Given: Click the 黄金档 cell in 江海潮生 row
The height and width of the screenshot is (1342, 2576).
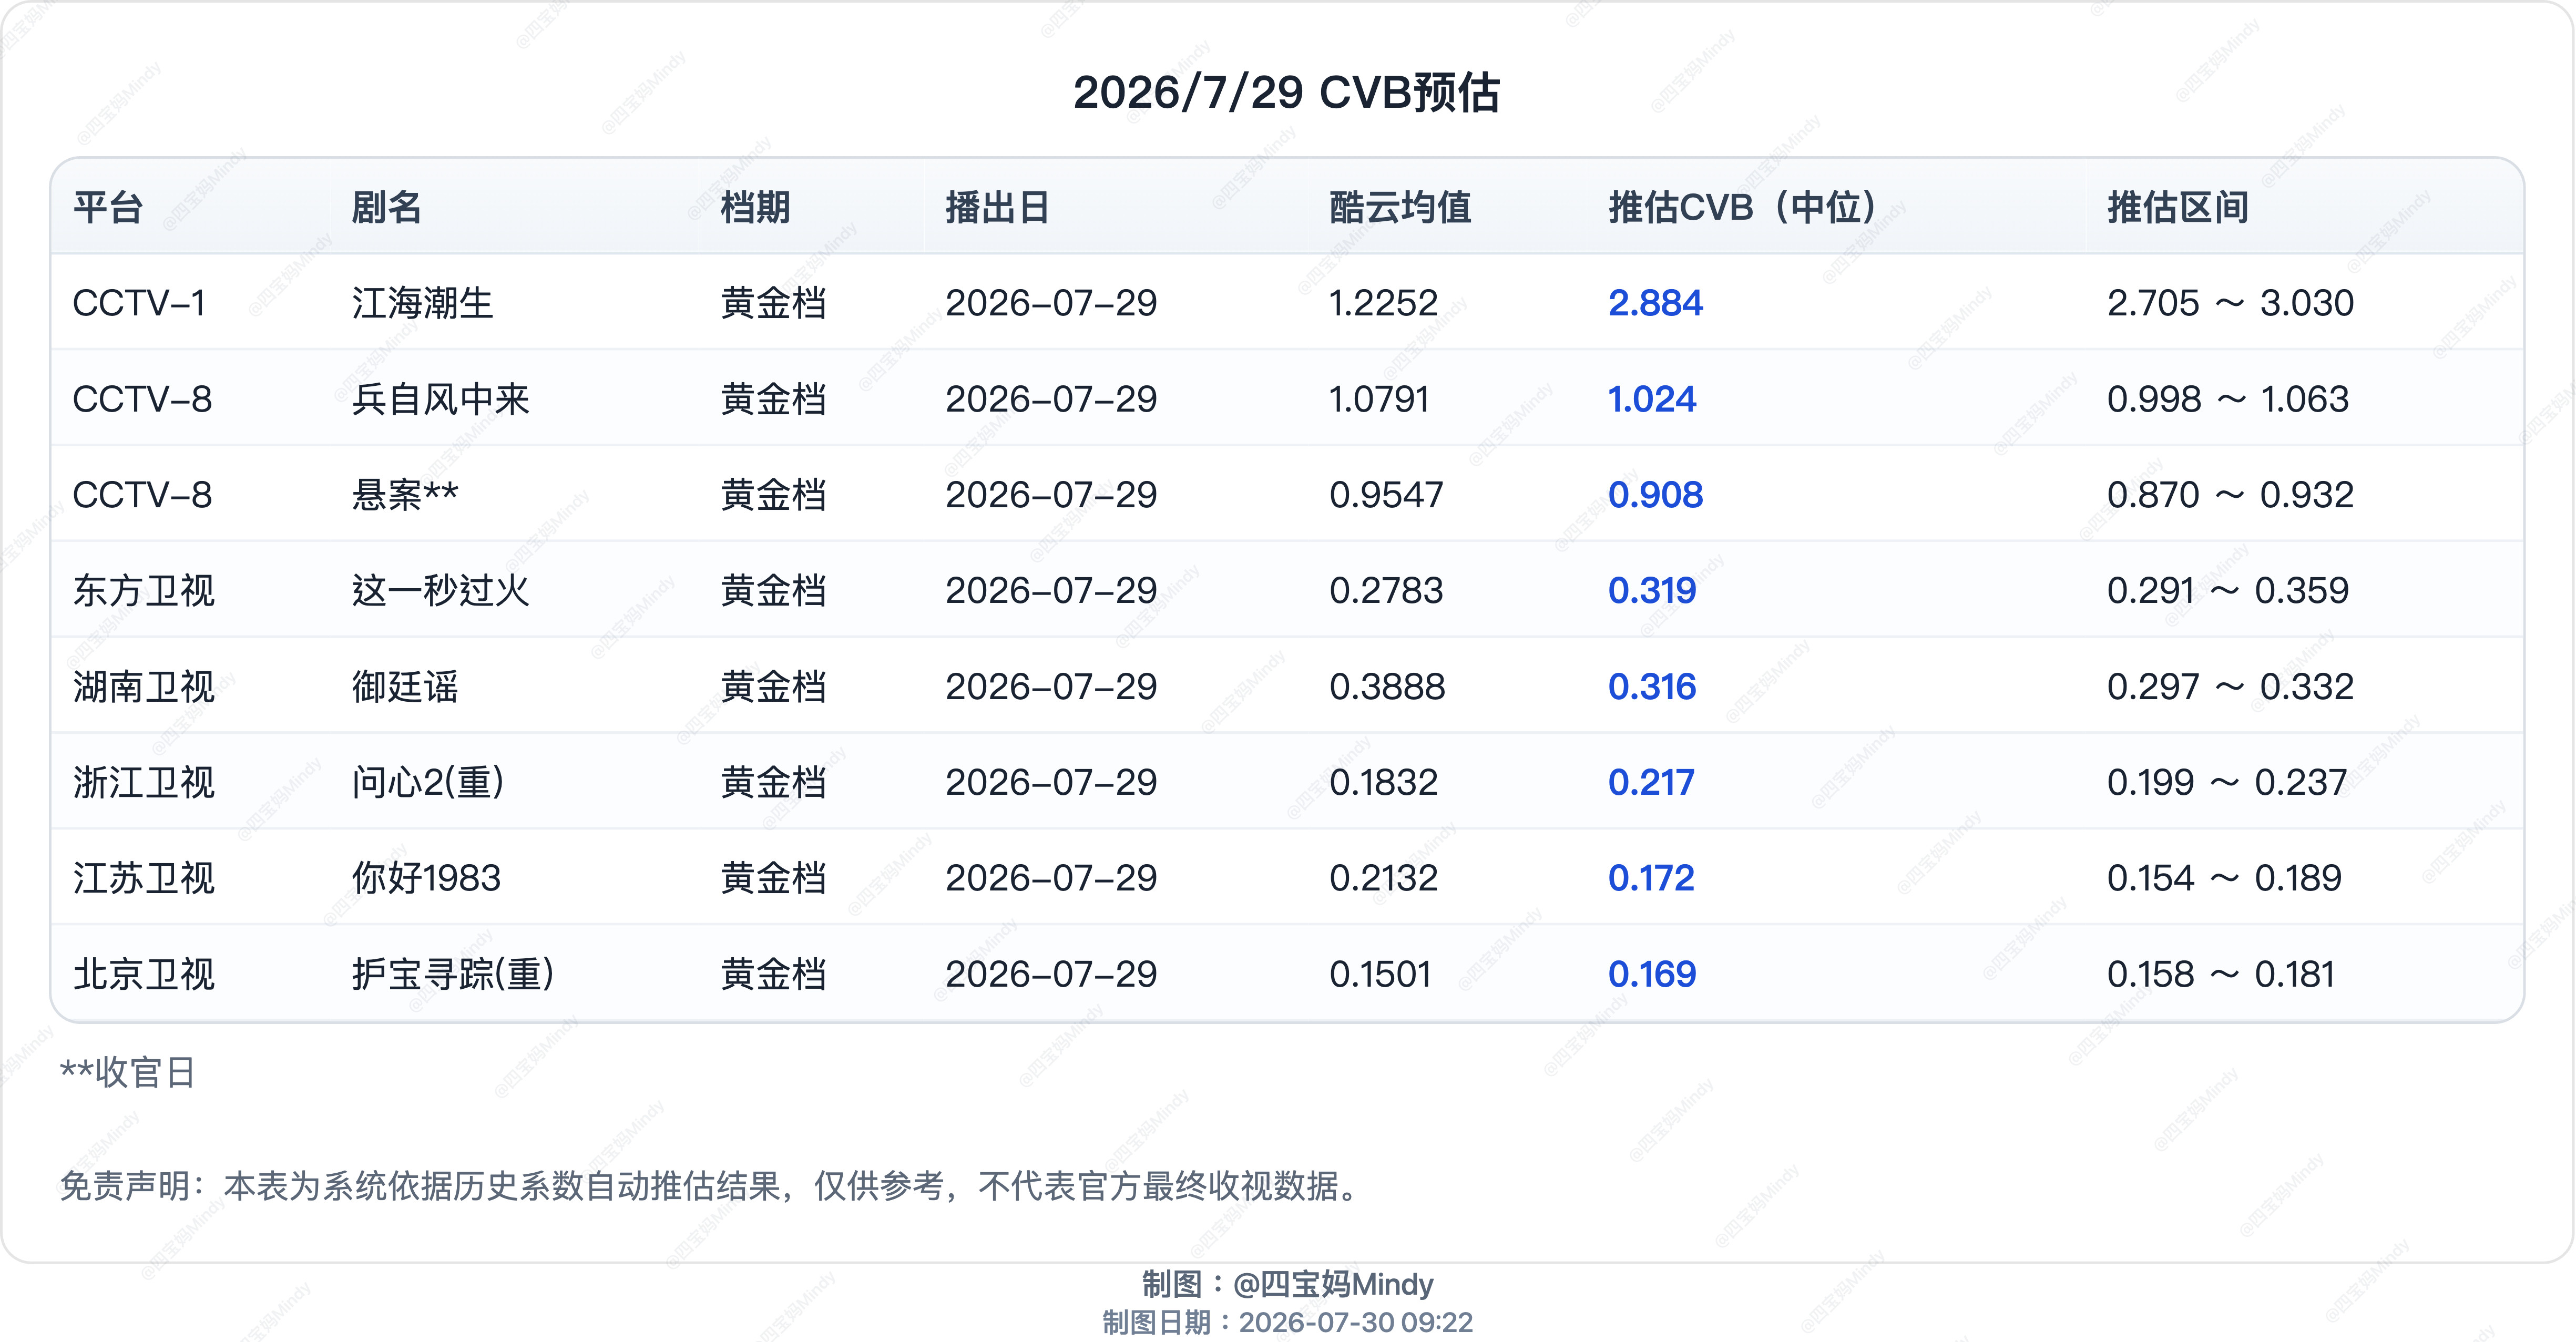Looking at the screenshot, I should [x=774, y=303].
